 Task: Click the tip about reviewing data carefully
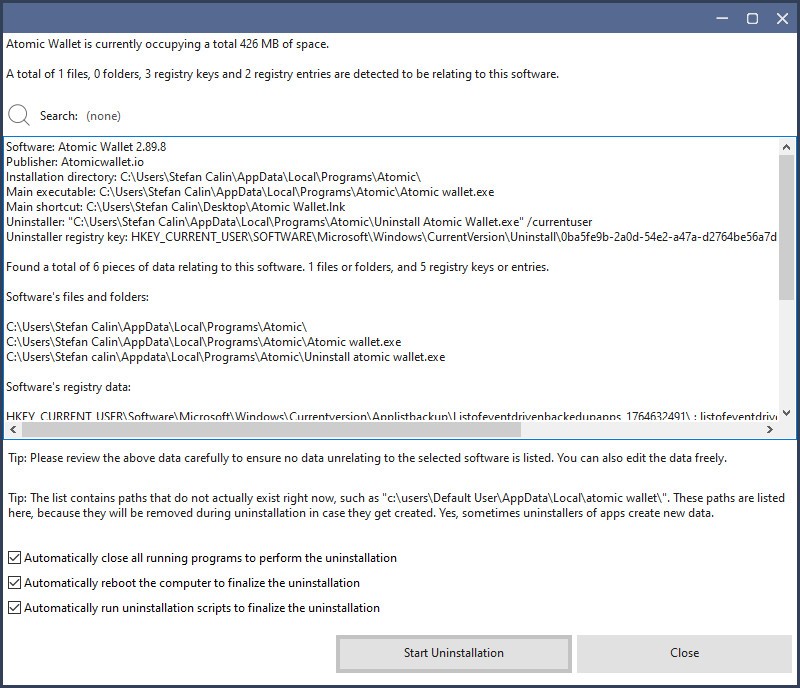click(x=367, y=458)
